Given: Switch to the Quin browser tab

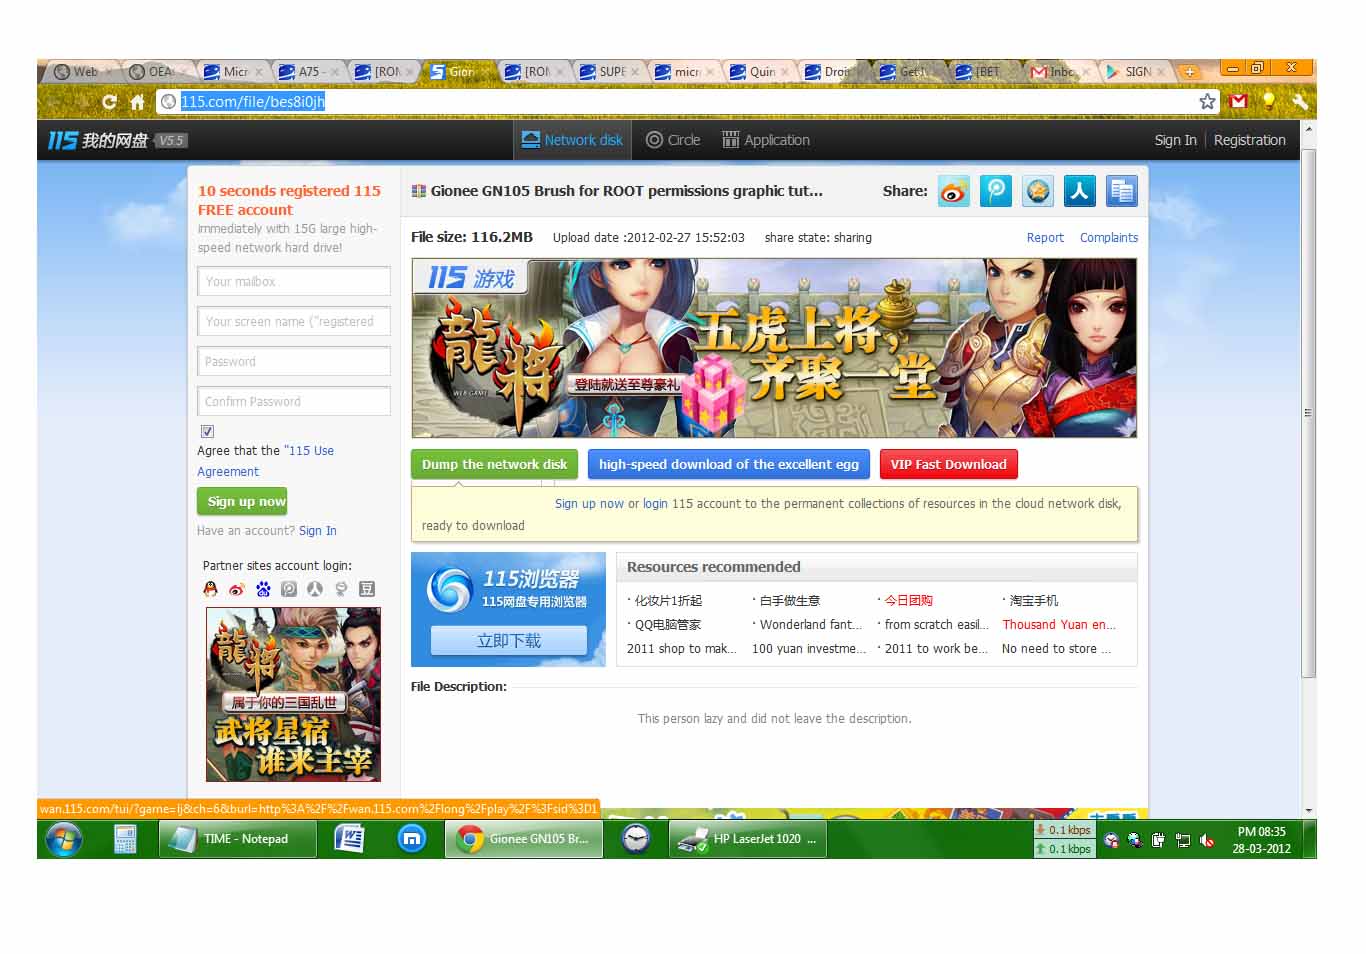Looking at the screenshot, I should coord(759,72).
